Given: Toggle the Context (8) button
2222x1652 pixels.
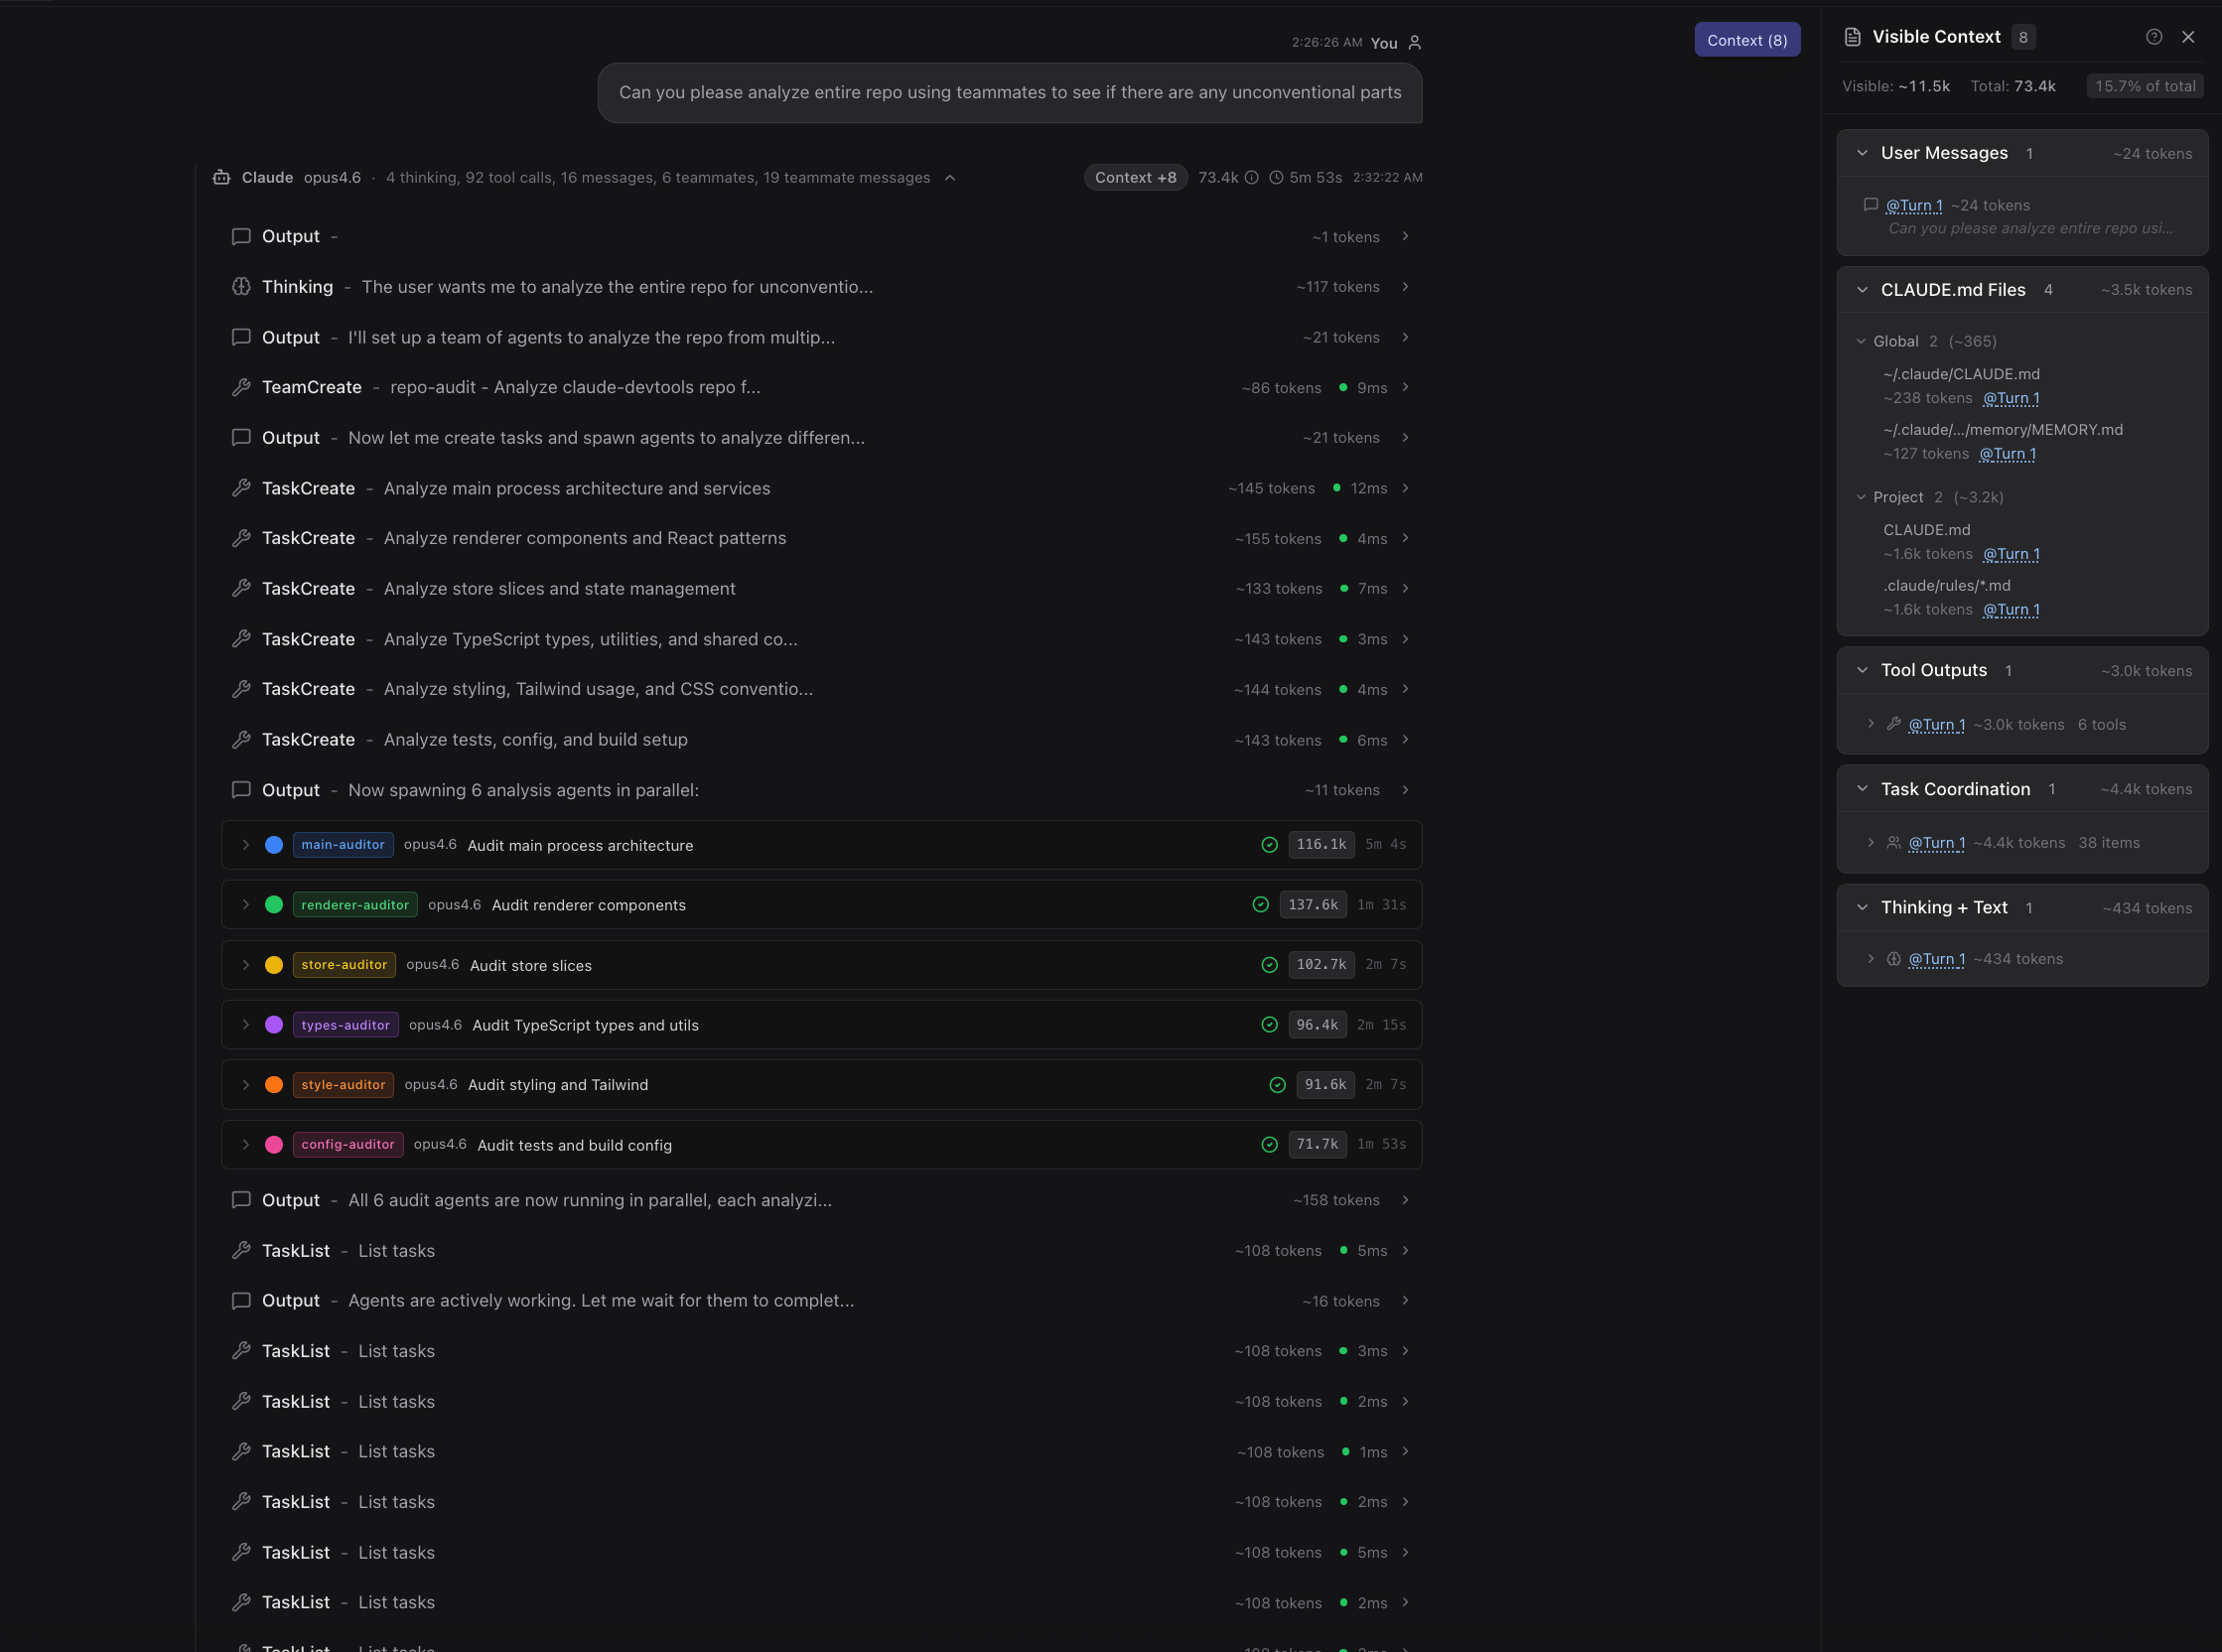Looking at the screenshot, I should 1746,40.
